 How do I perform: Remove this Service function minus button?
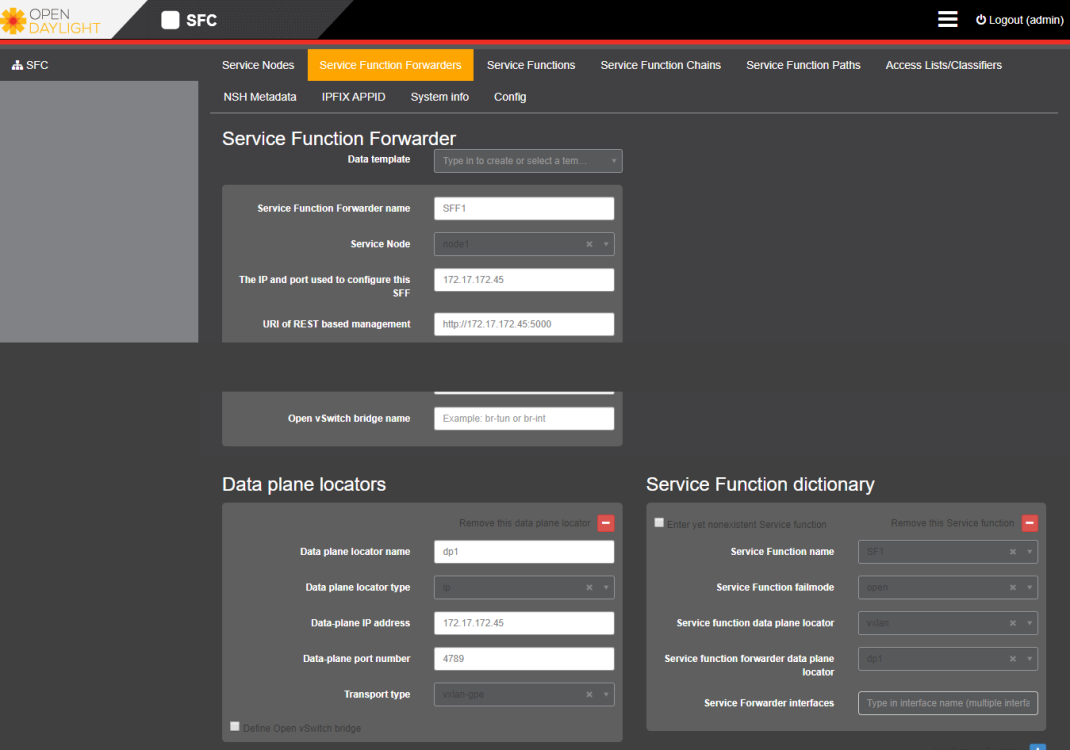pyautogui.click(x=1030, y=523)
